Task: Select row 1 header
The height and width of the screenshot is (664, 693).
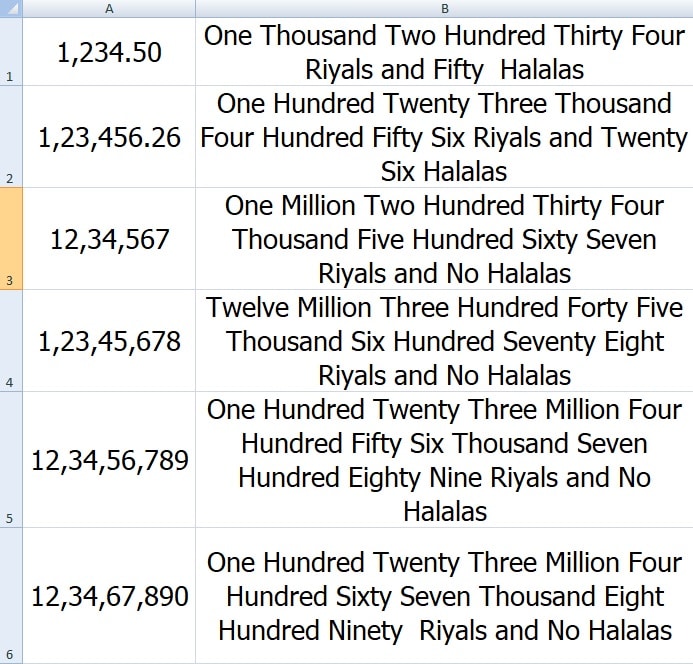Action: tap(11, 52)
